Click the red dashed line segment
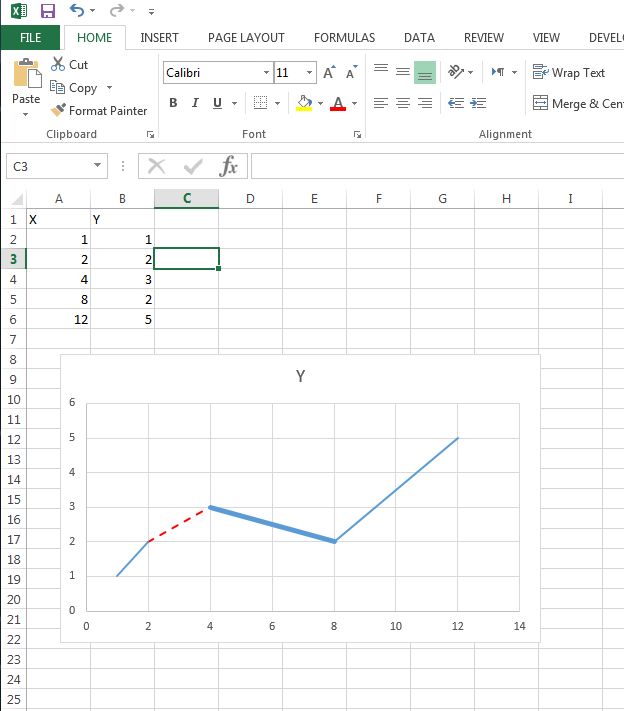The height and width of the screenshot is (711, 624). 179,525
